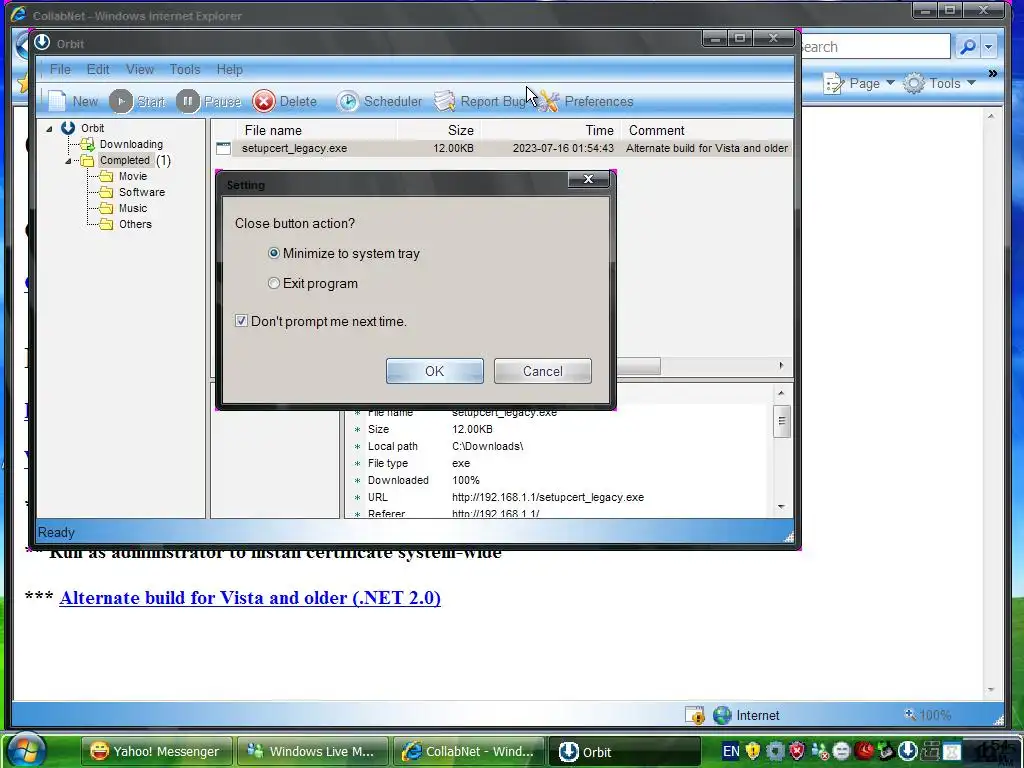Viewport: 1024px width, 768px height.
Task: Click the red Delete toolbar icon
Action: [x=264, y=101]
